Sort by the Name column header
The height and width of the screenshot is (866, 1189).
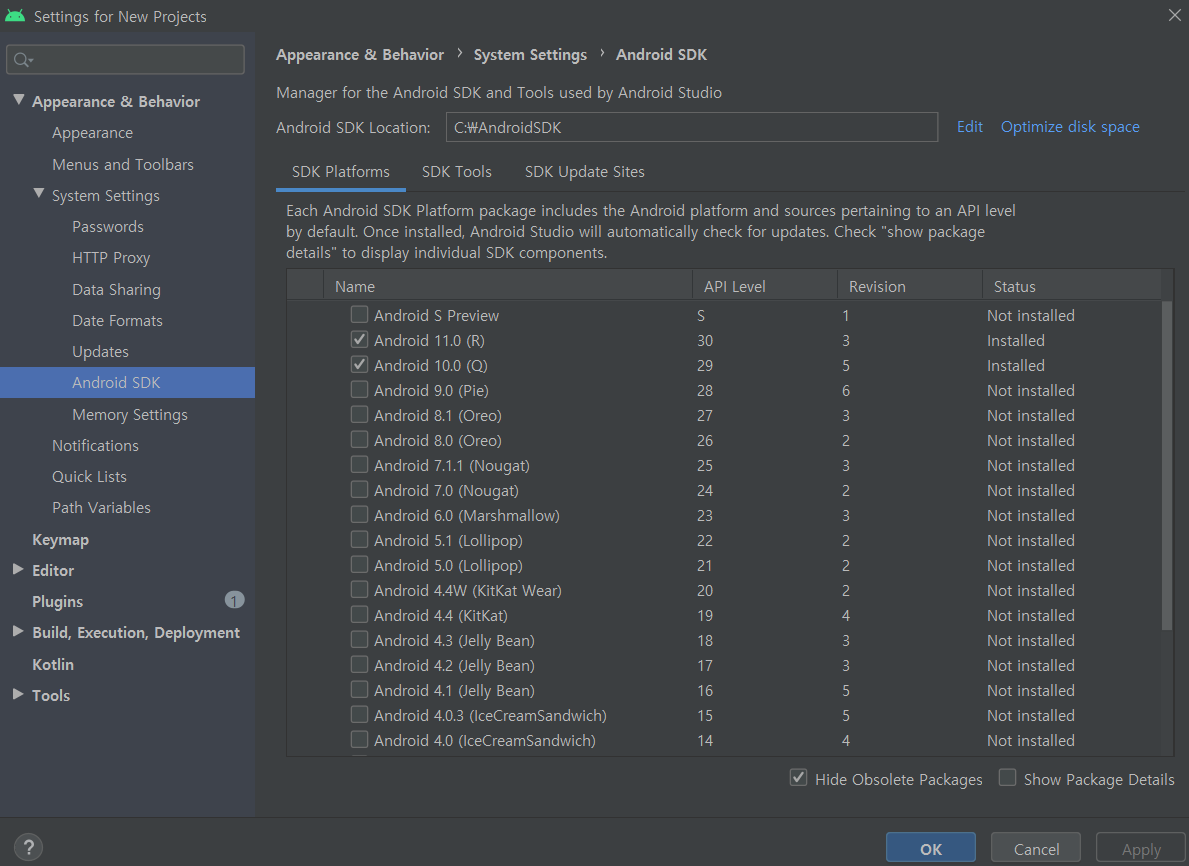point(507,286)
